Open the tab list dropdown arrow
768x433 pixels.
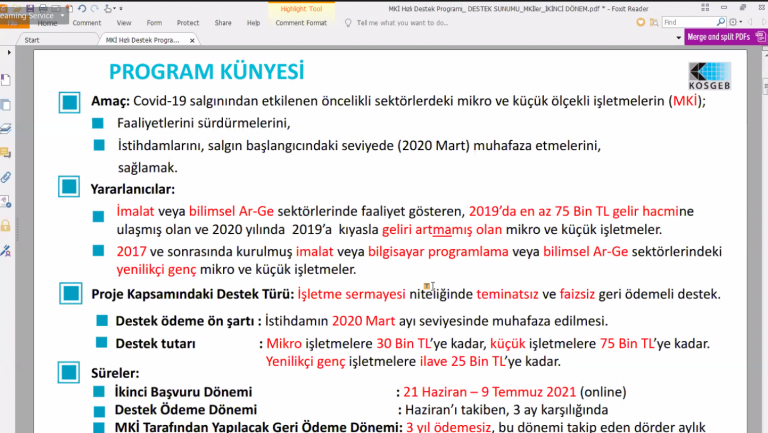tap(678, 38)
